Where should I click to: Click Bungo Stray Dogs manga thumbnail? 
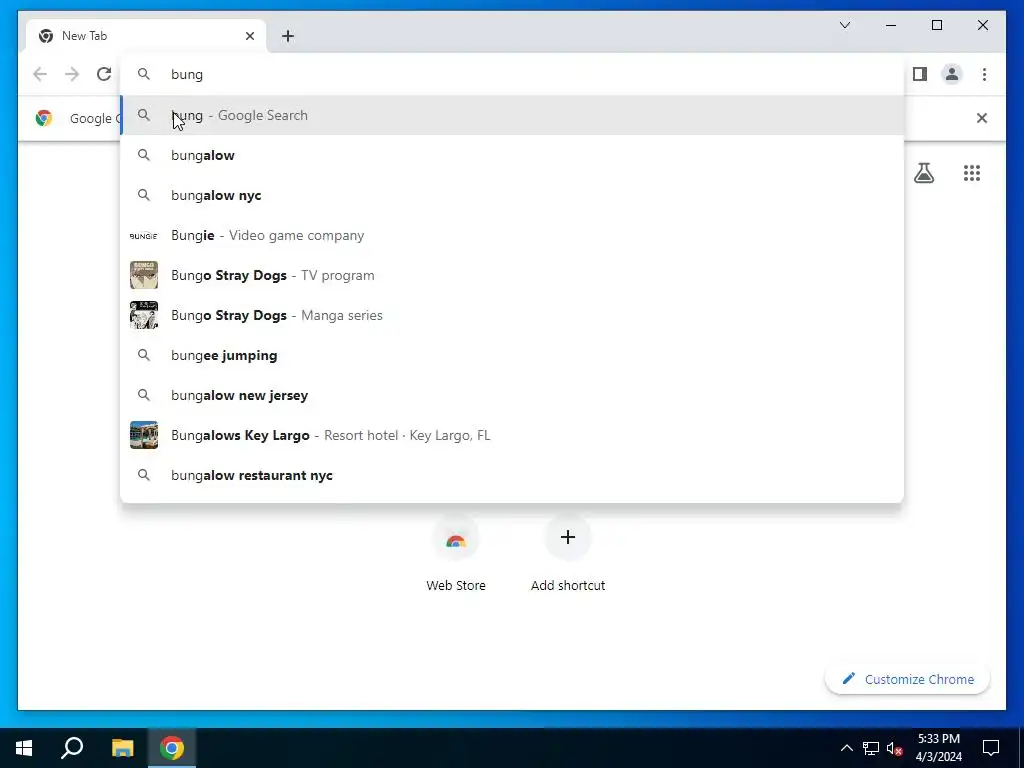tap(144, 315)
